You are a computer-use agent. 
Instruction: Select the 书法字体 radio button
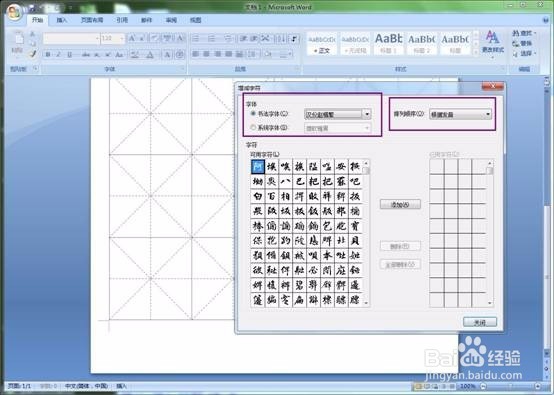[x=253, y=114]
